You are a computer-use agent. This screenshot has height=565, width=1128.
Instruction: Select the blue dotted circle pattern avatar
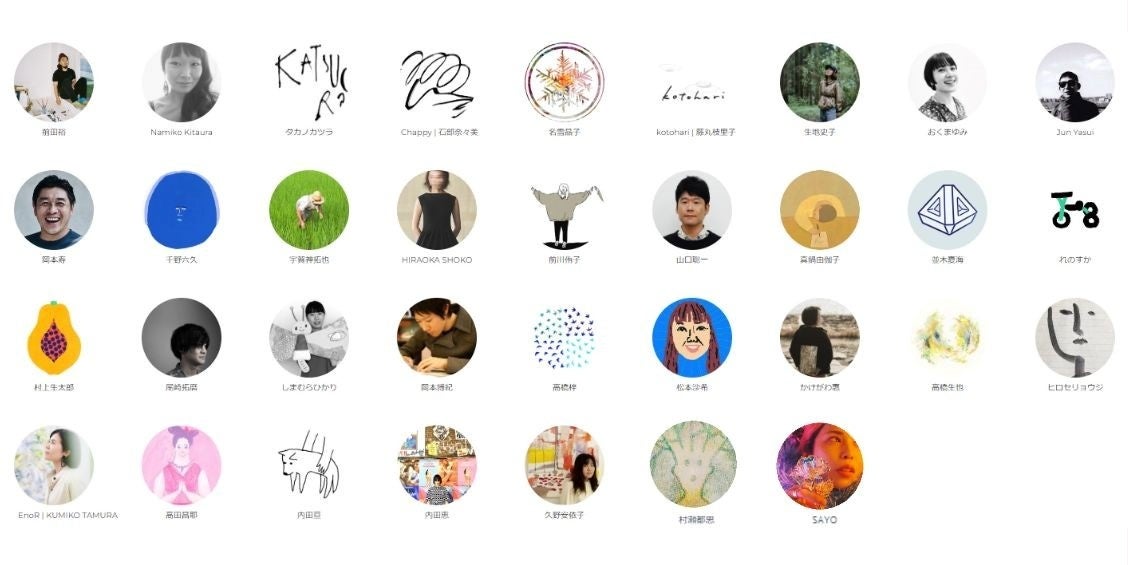(565, 338)
